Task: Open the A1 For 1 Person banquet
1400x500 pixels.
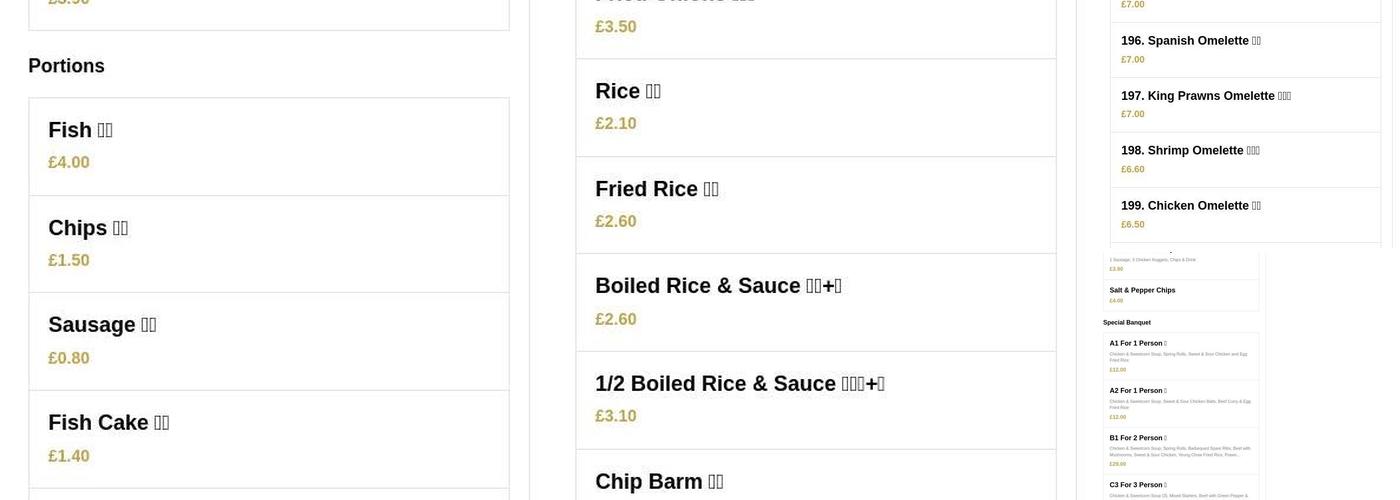Action: point(1181,356)
